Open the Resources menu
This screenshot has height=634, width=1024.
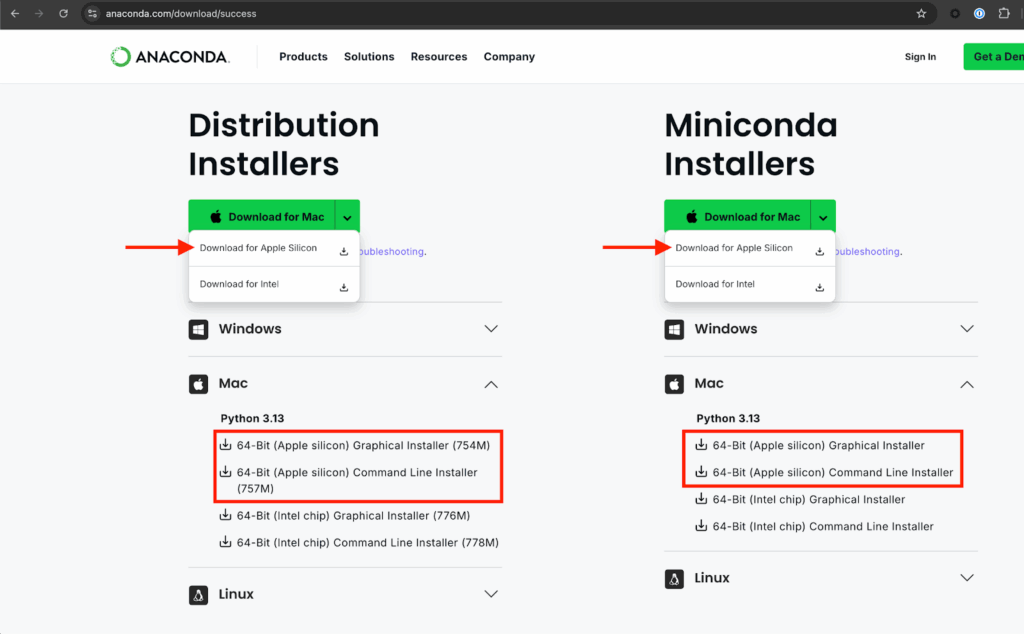click(x=439, y=57)
